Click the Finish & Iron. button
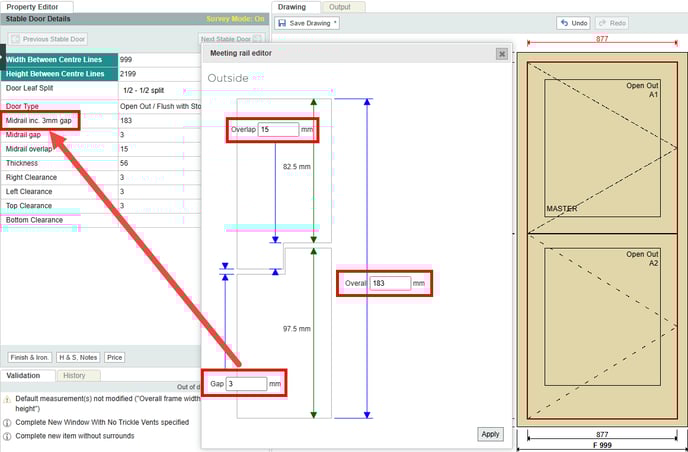 point(30,357)
